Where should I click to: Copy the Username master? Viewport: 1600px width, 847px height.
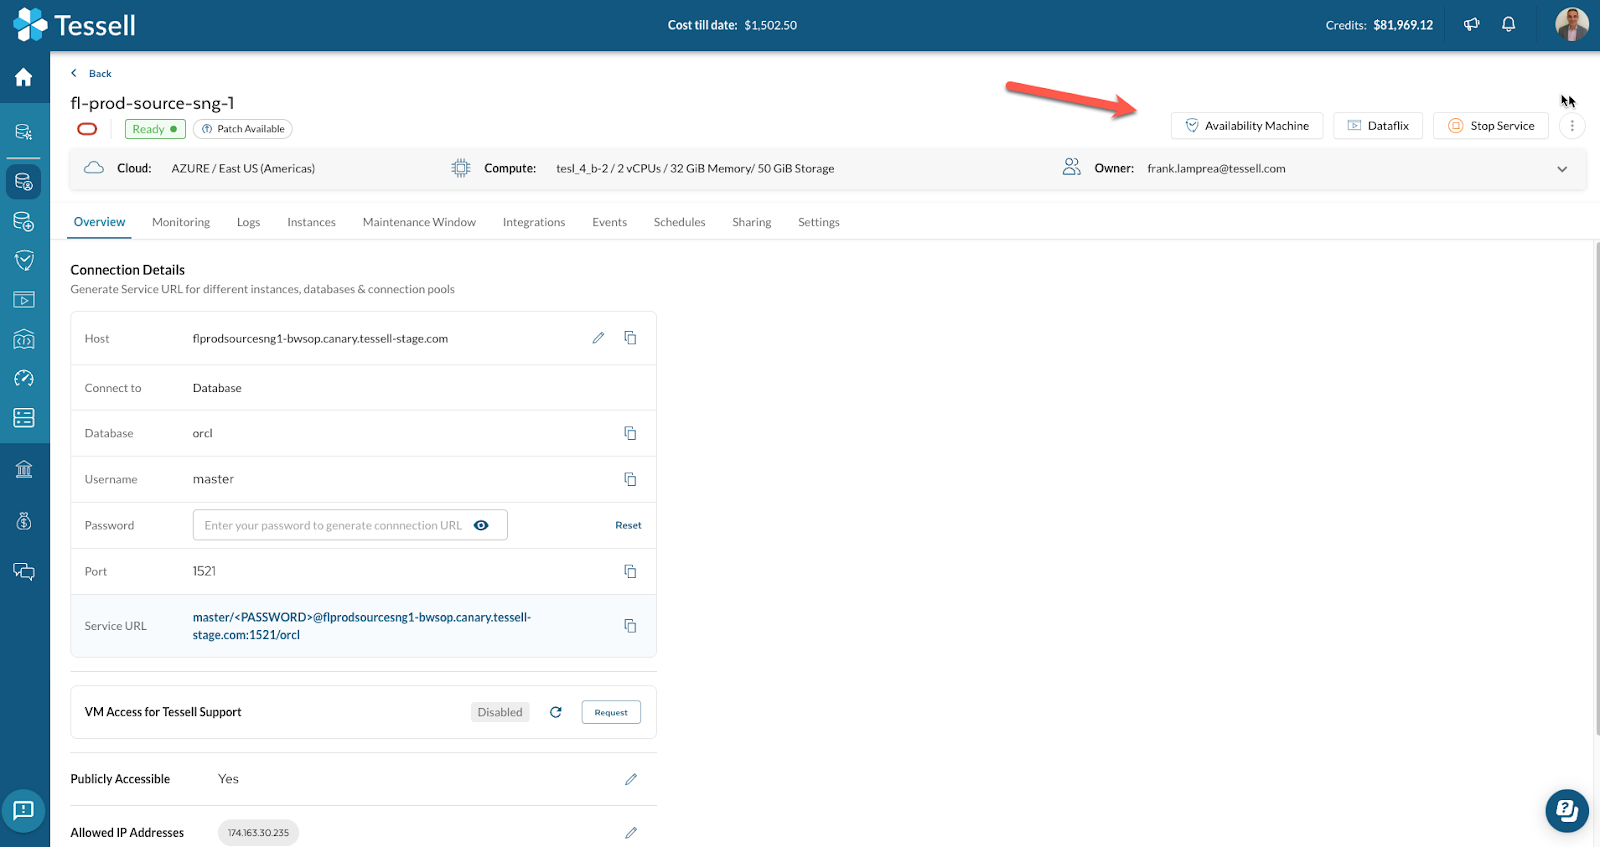point(630,479)
